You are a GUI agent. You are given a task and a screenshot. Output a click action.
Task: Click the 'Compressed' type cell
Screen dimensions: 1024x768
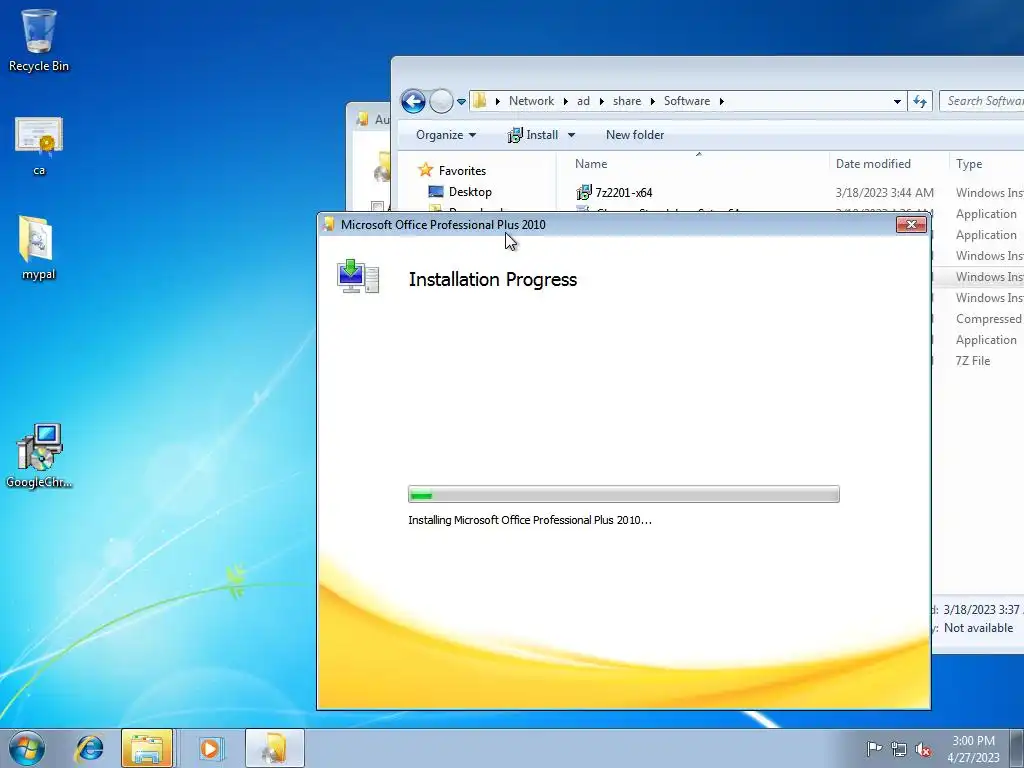(x=989, y=319)
